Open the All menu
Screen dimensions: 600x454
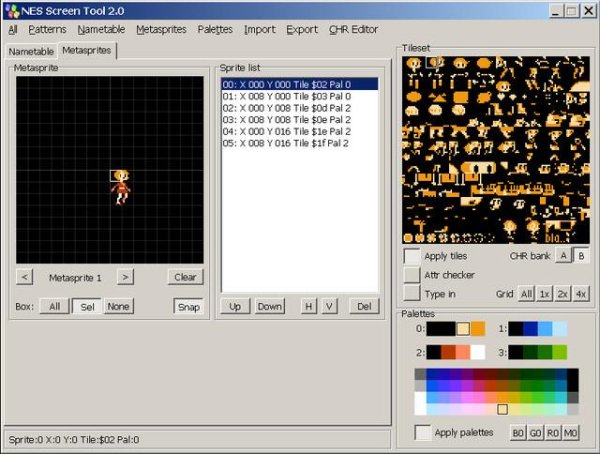(x=13, y=29)
